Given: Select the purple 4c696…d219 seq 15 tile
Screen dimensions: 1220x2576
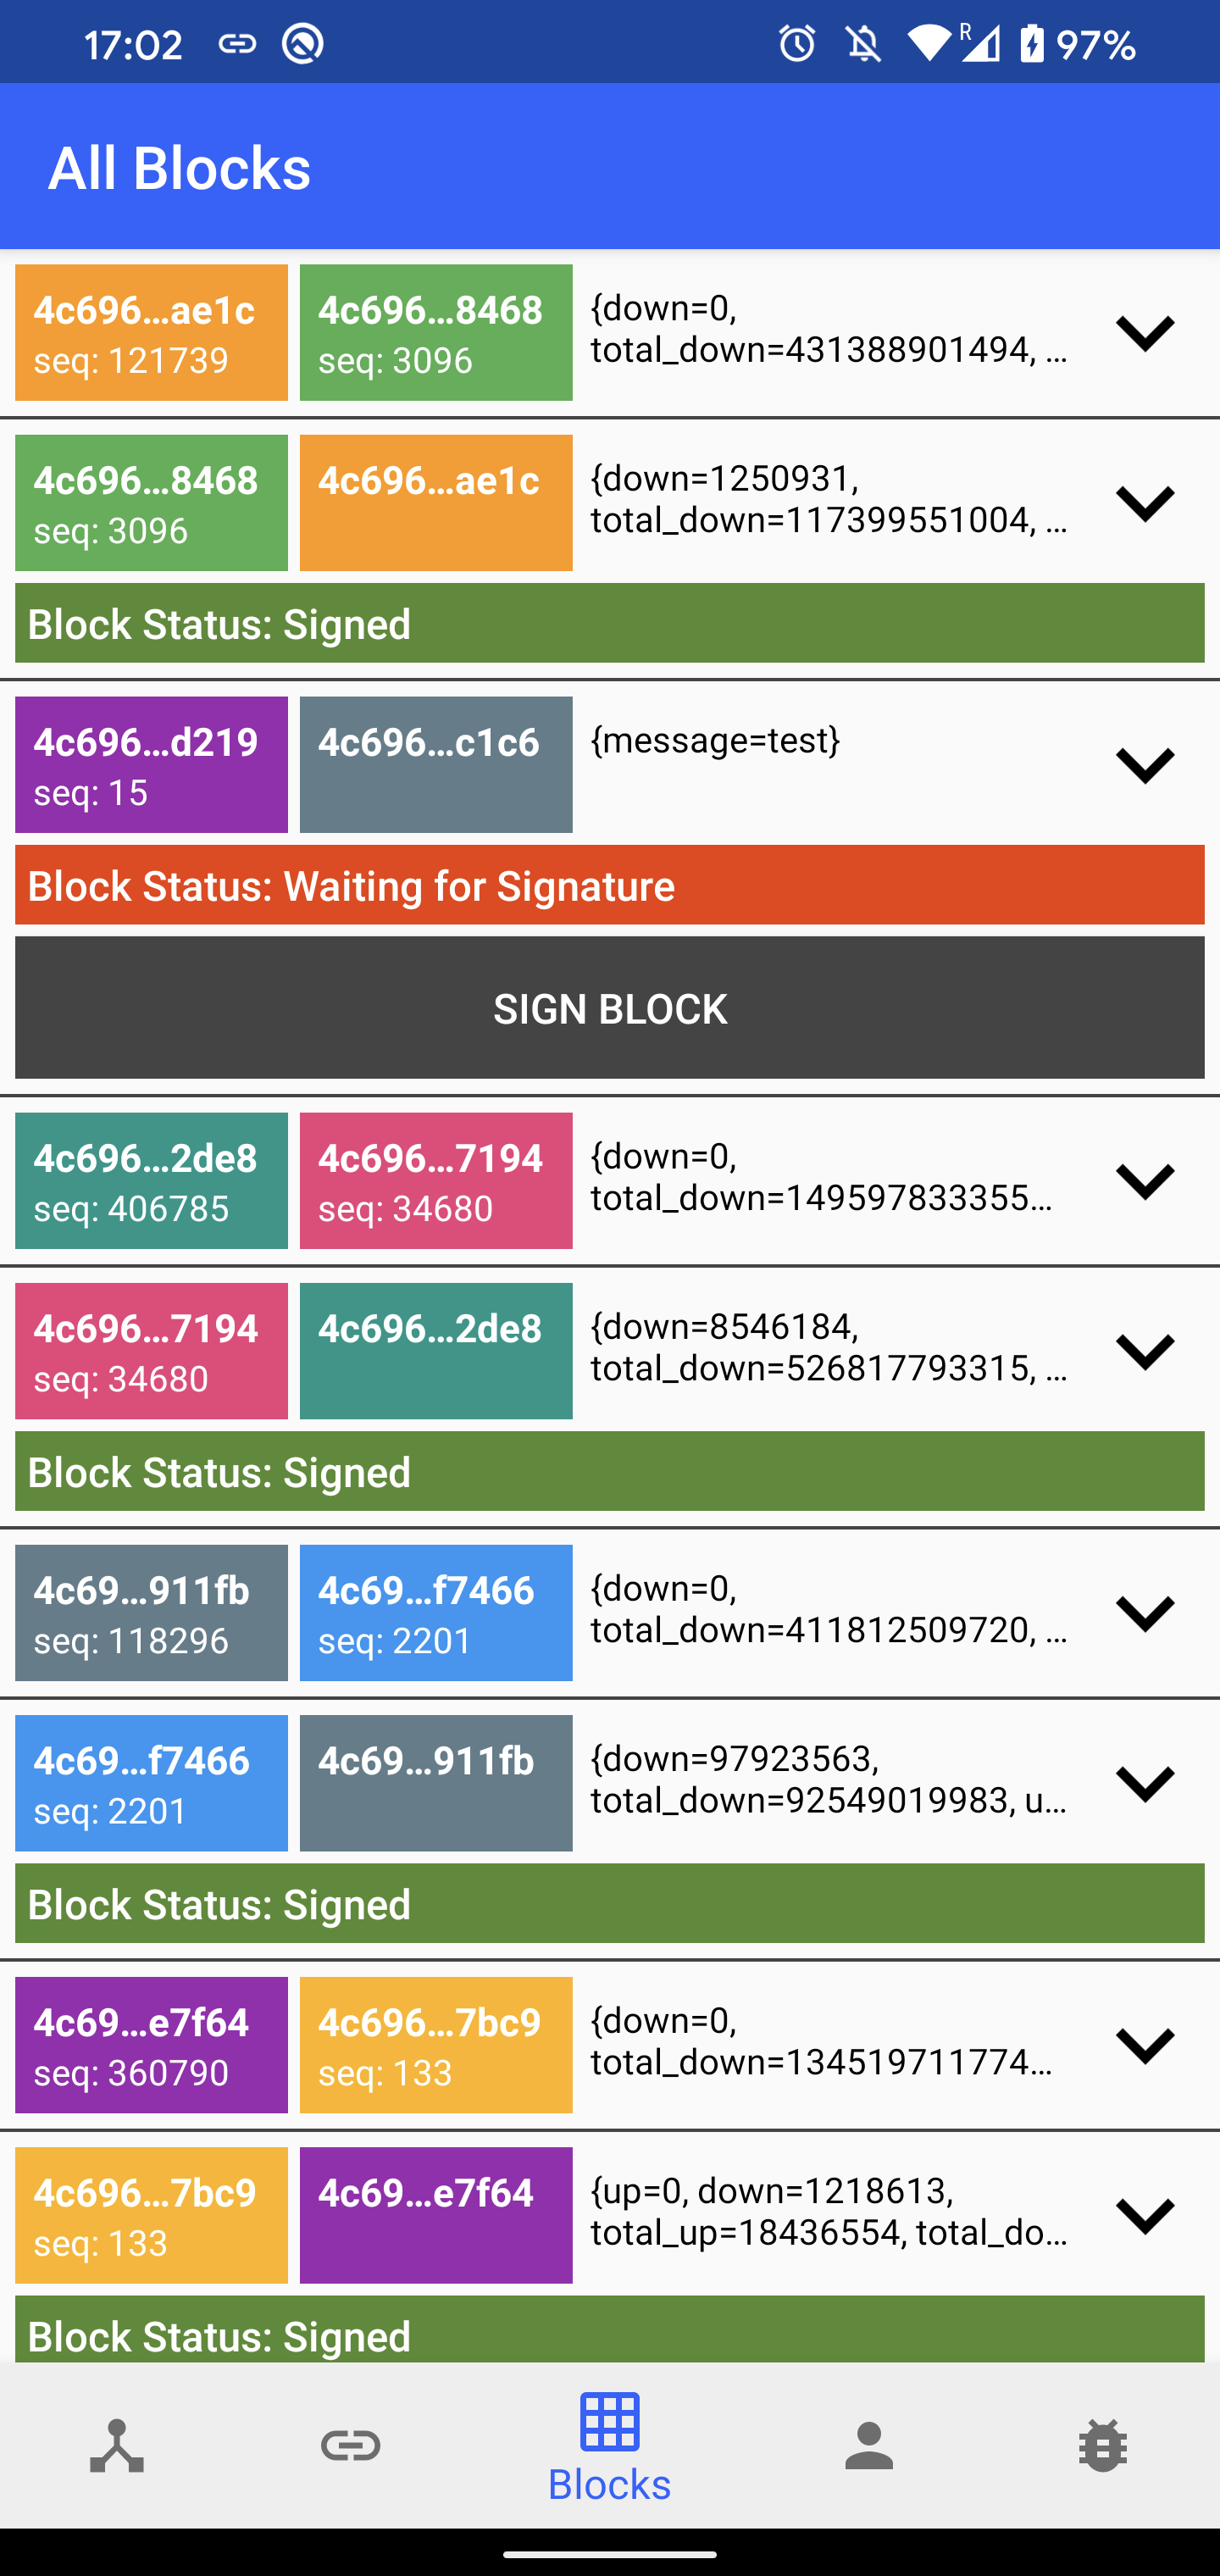Looking at the screenshot, I should tap(151, 765).
